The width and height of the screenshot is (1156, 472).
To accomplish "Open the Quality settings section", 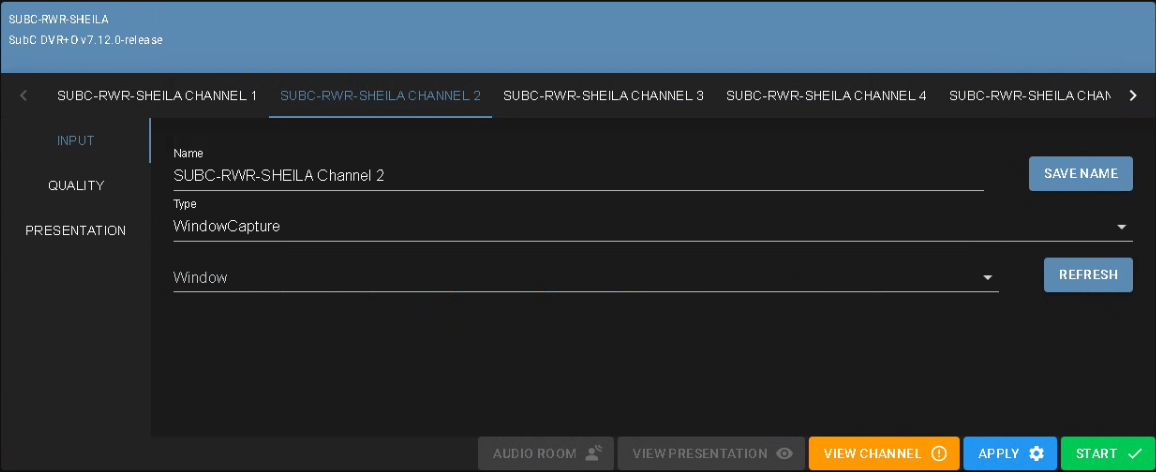I will click(x=76, y=186).
